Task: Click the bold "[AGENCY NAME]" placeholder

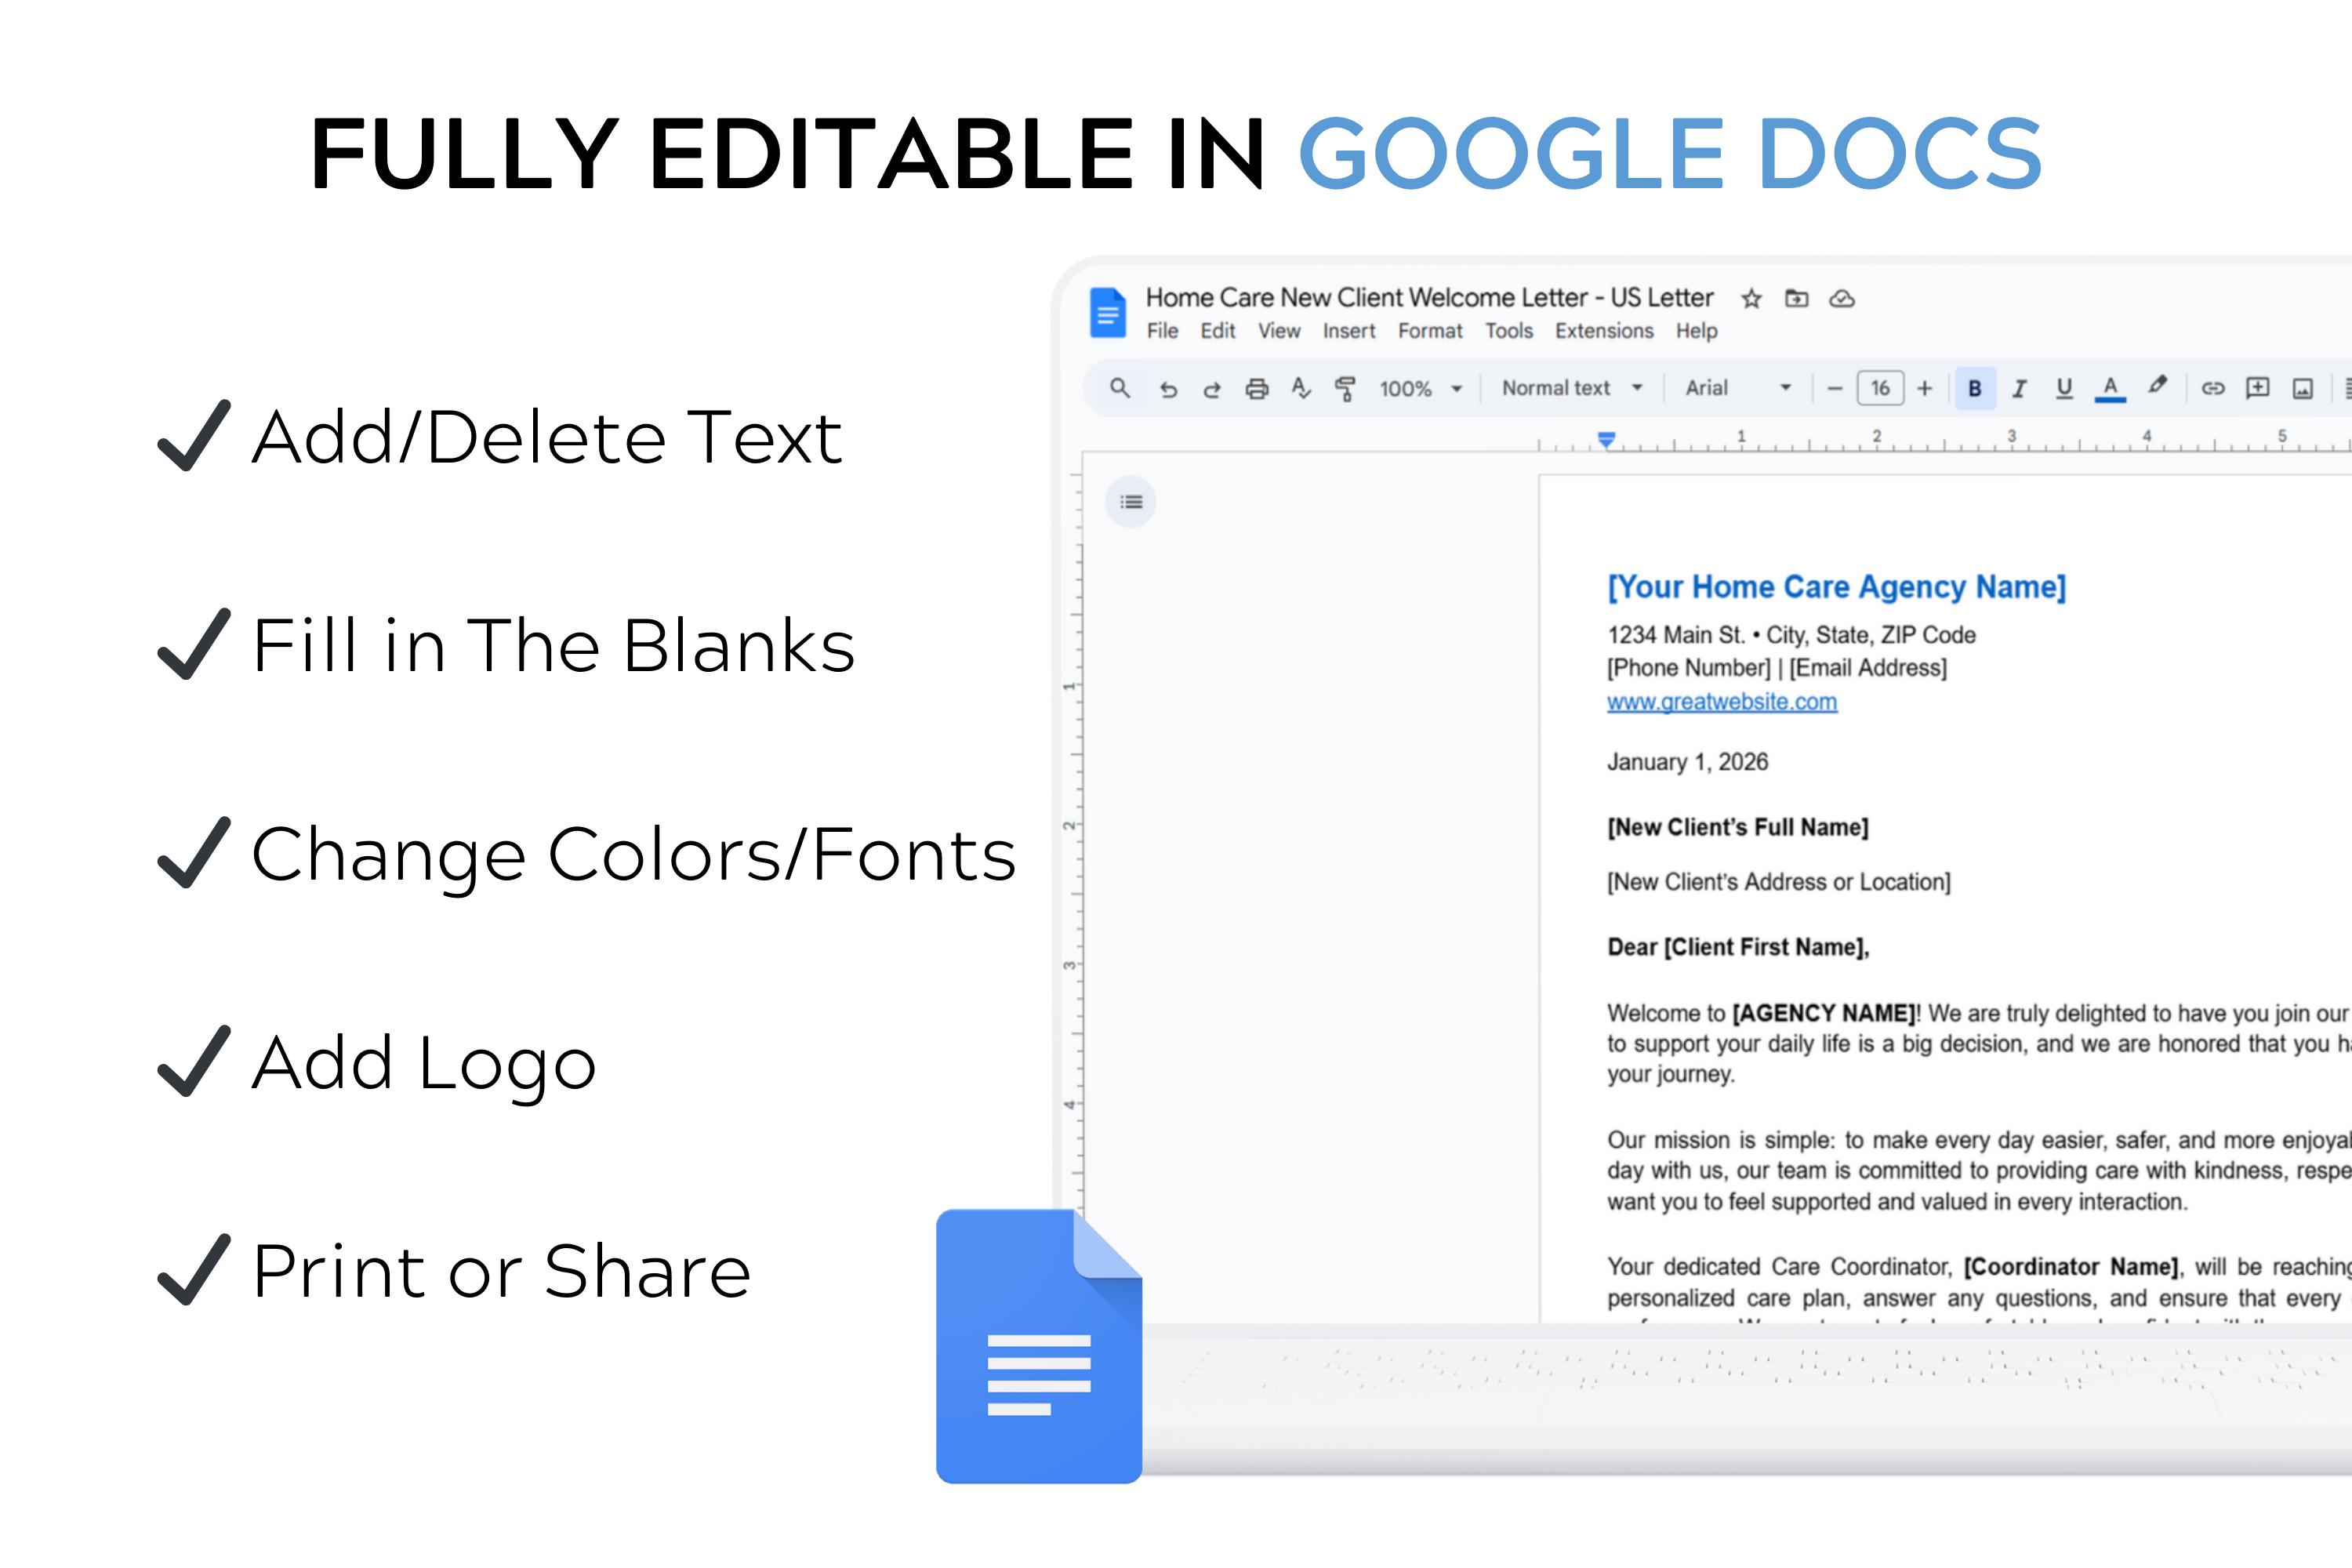Action: (x=1824, y=1013)
